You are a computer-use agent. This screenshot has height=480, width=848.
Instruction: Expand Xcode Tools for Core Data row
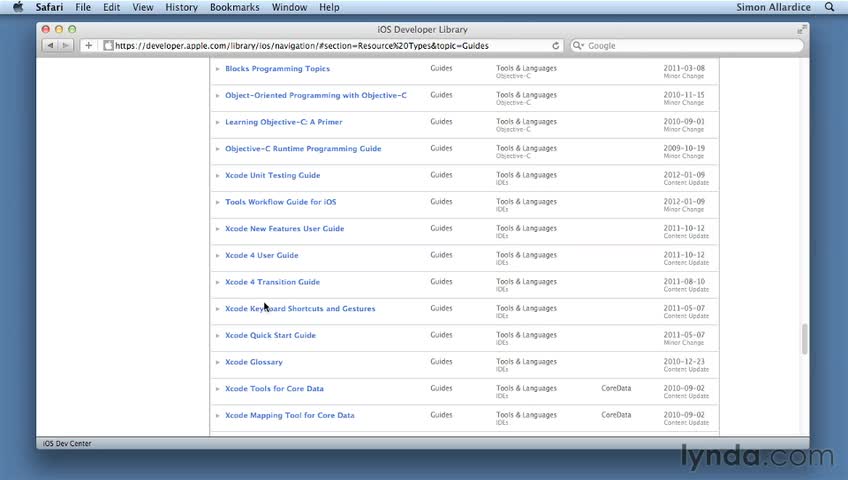click(x=217, y=389)
